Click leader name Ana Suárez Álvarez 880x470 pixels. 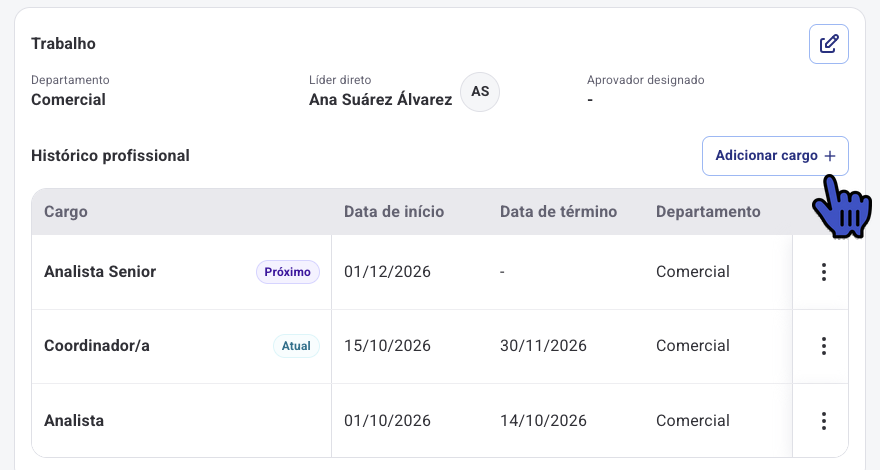point(381,99)
